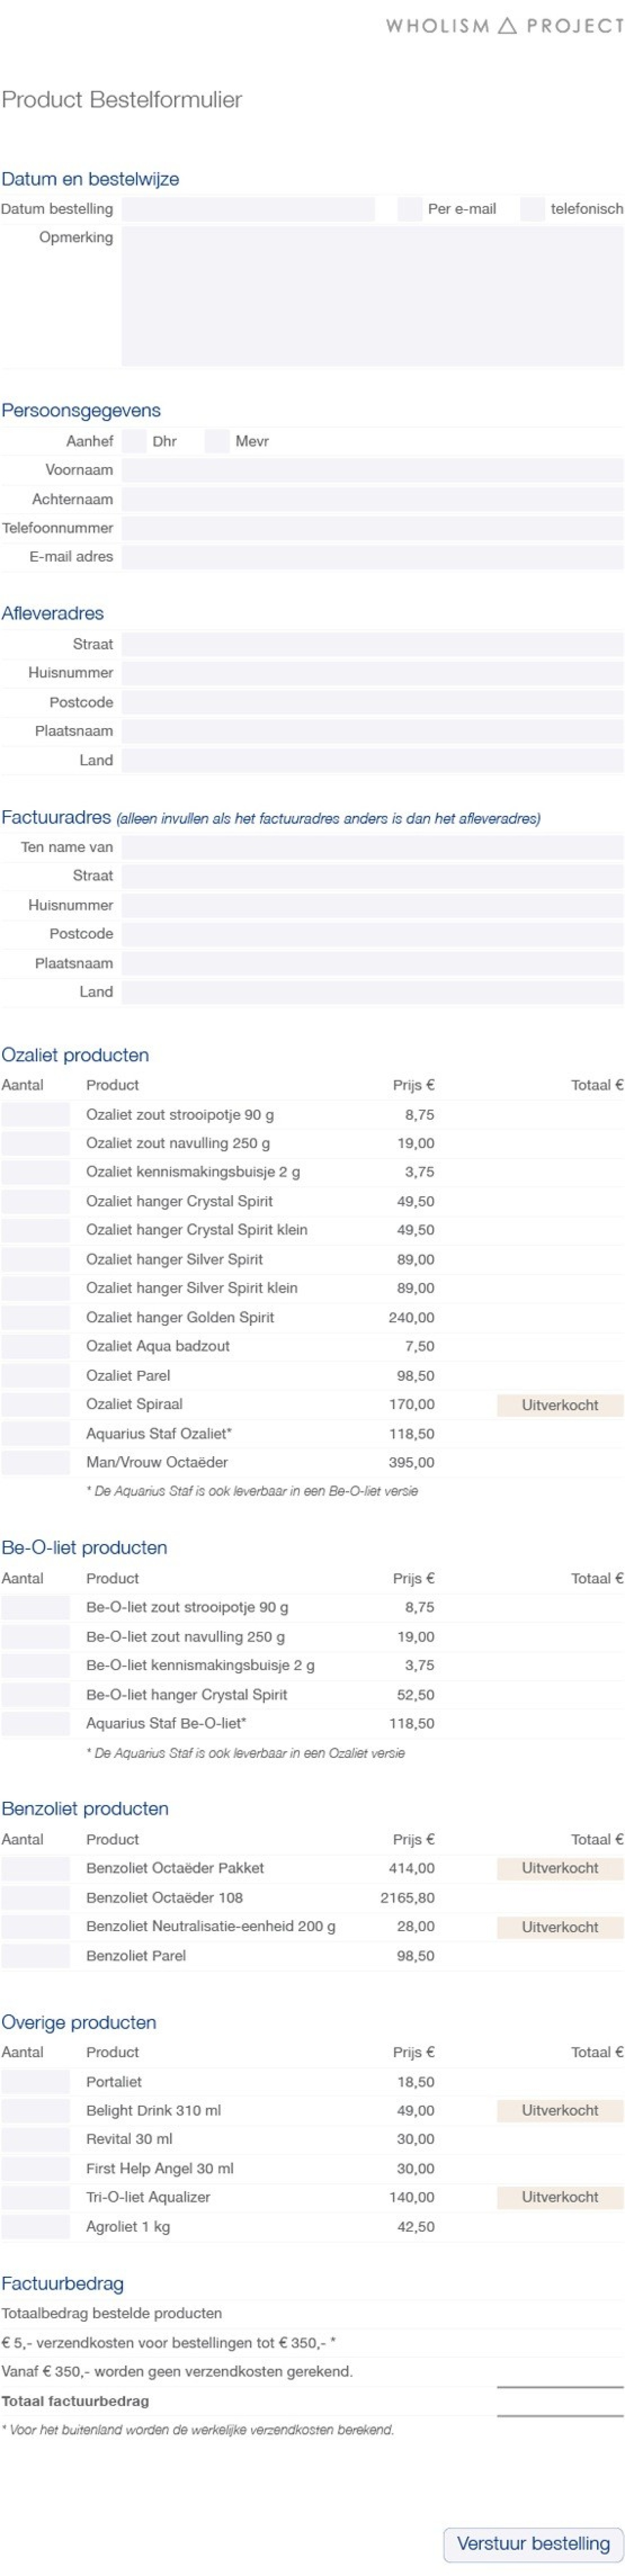This screenshot has height=2576, width=625.
Task: Tick the telefonisch order checkbox
Action: [x=532, y=209]
